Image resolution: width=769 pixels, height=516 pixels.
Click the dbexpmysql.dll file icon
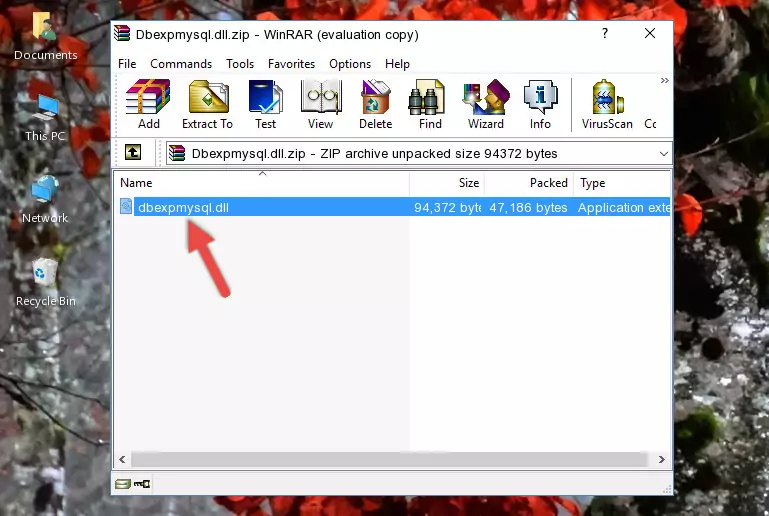(126, 207)
